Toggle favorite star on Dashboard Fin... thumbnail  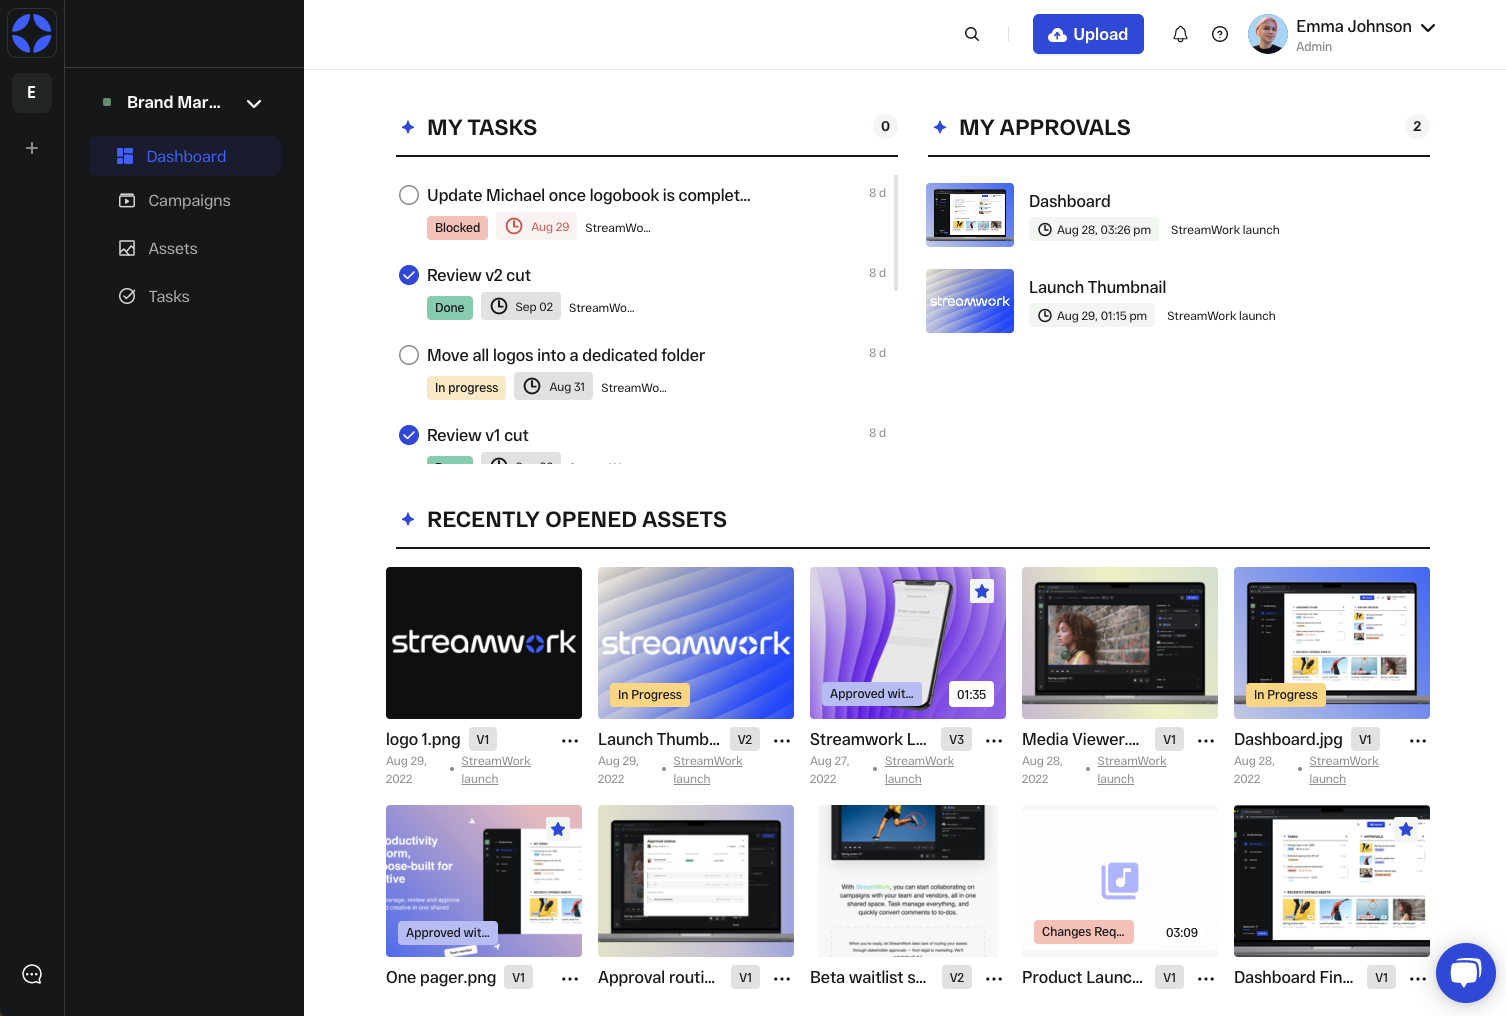(1406, 829)
